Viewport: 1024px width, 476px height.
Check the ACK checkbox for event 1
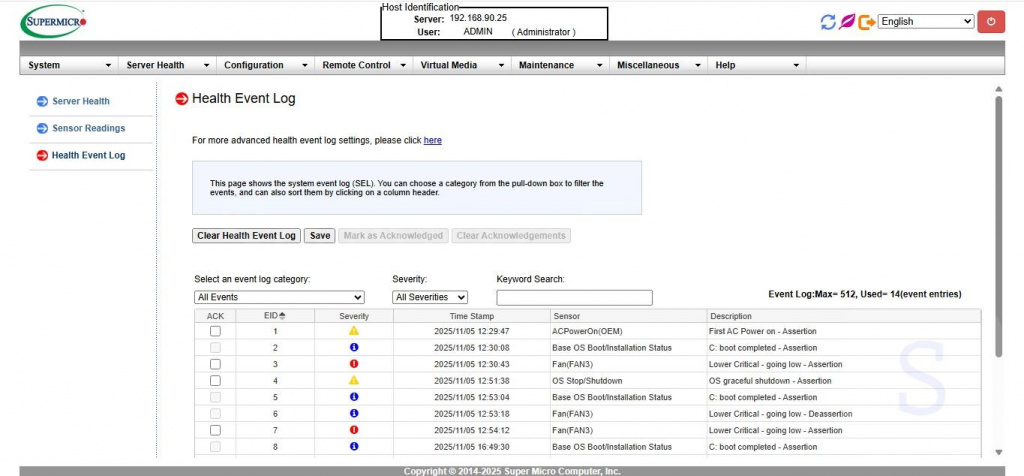tap(215, 331)
